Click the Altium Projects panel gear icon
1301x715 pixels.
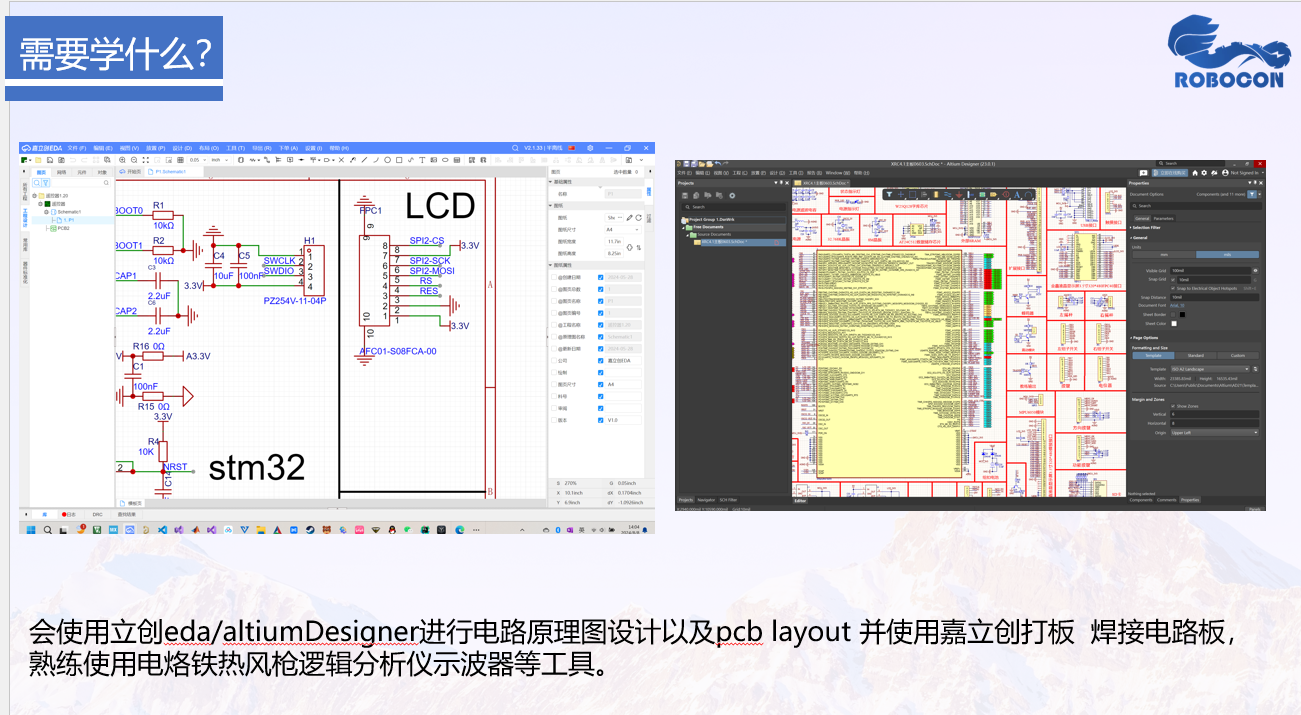click(x=733, y=195)
